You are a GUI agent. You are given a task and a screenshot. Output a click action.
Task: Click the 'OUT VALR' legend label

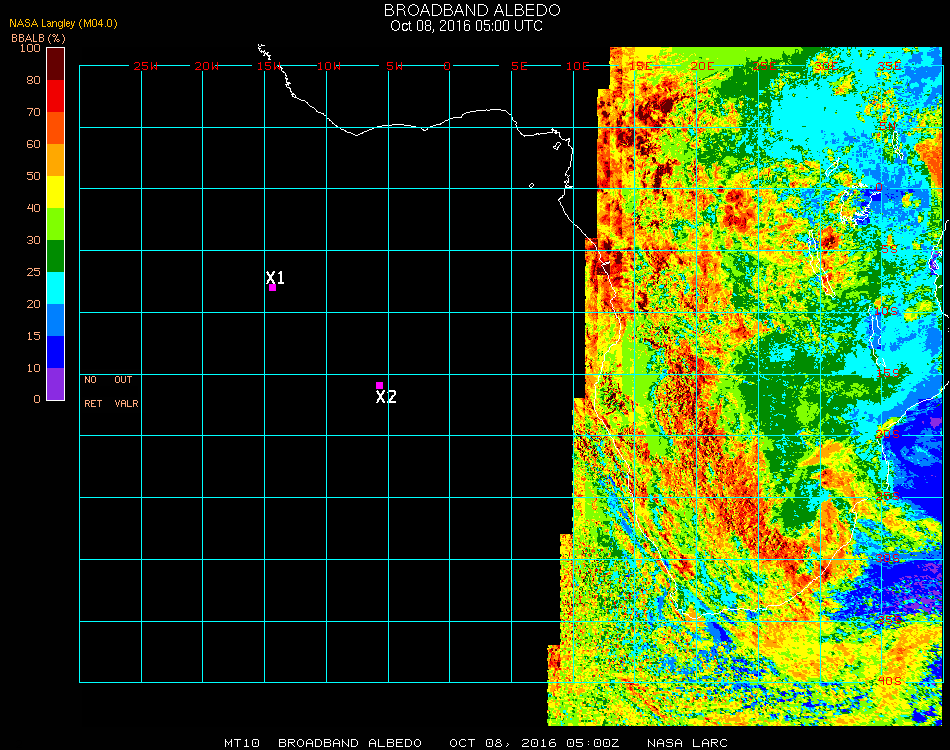tap(126, 392)
